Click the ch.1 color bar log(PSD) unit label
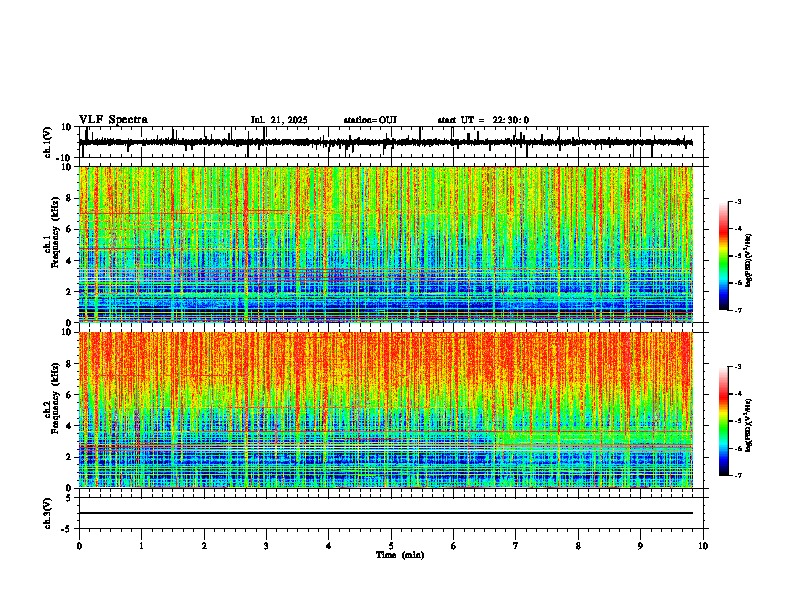 coord(749,261)
